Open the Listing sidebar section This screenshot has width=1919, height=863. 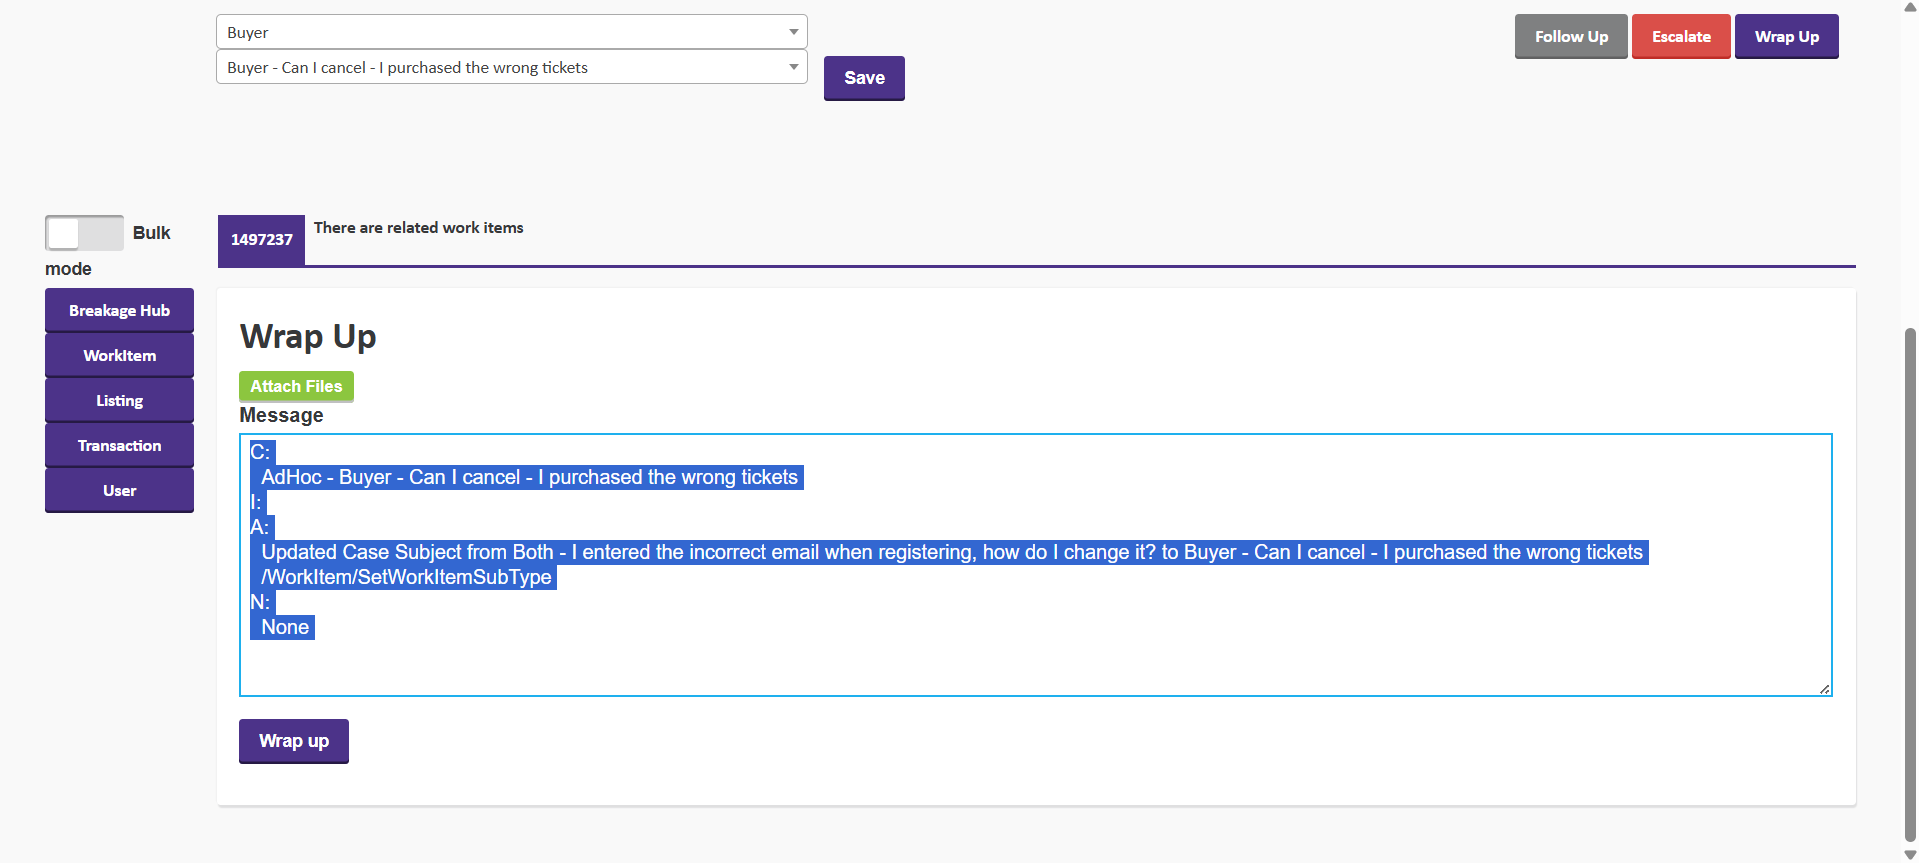[119, 401]
